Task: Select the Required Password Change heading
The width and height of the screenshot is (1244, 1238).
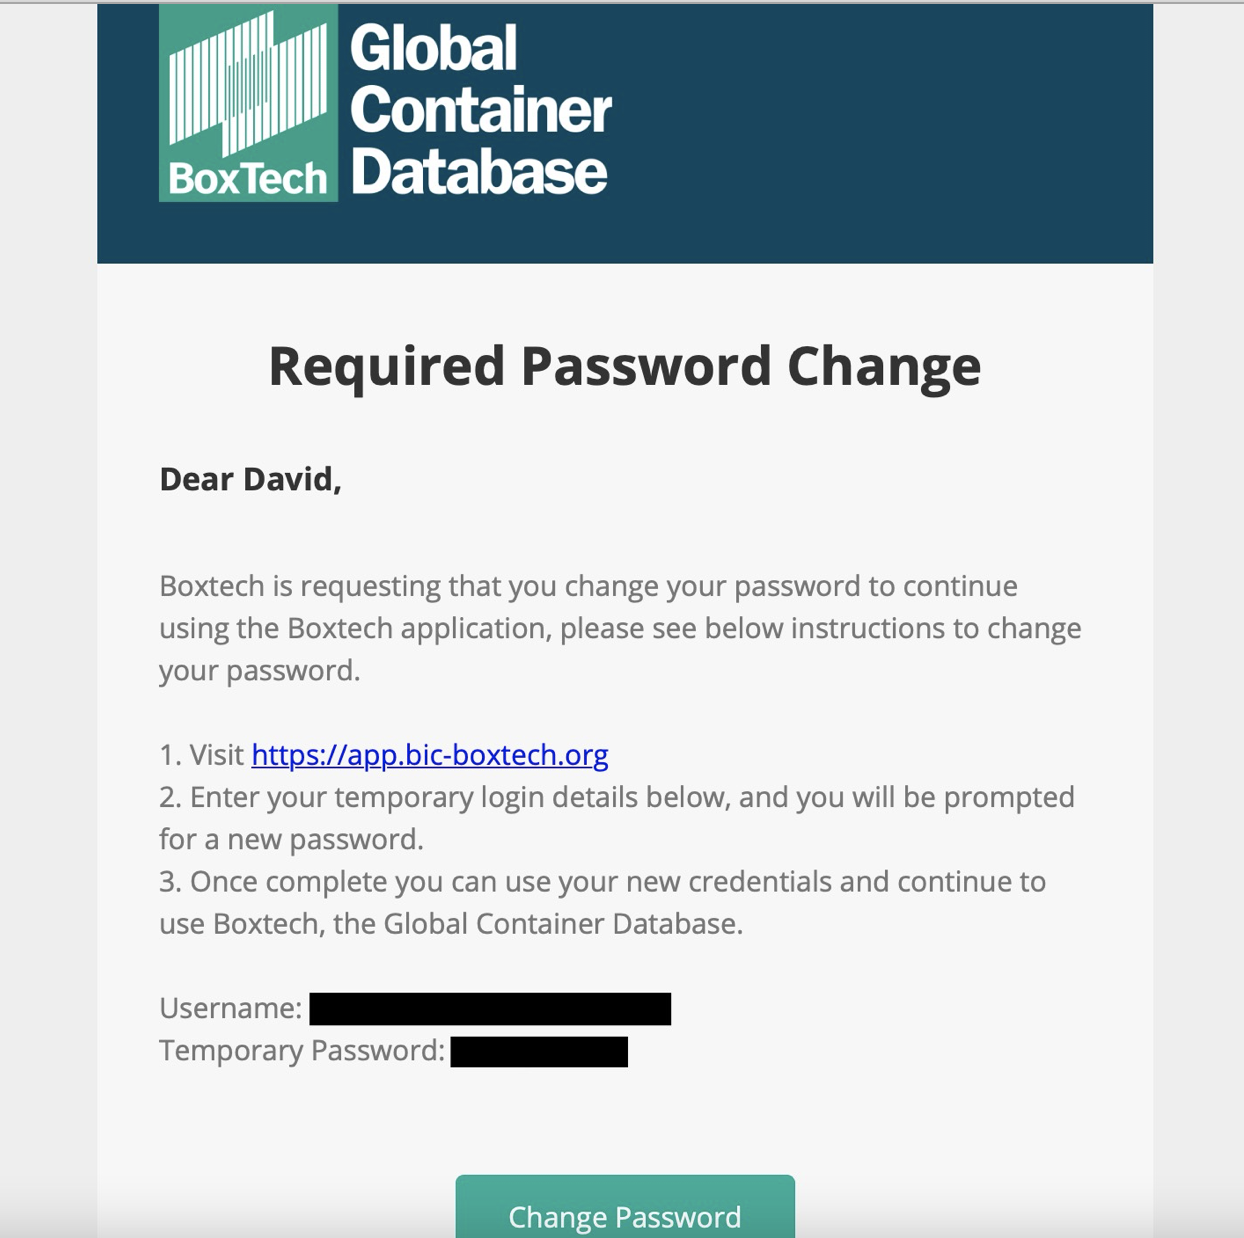Action: 625,365
